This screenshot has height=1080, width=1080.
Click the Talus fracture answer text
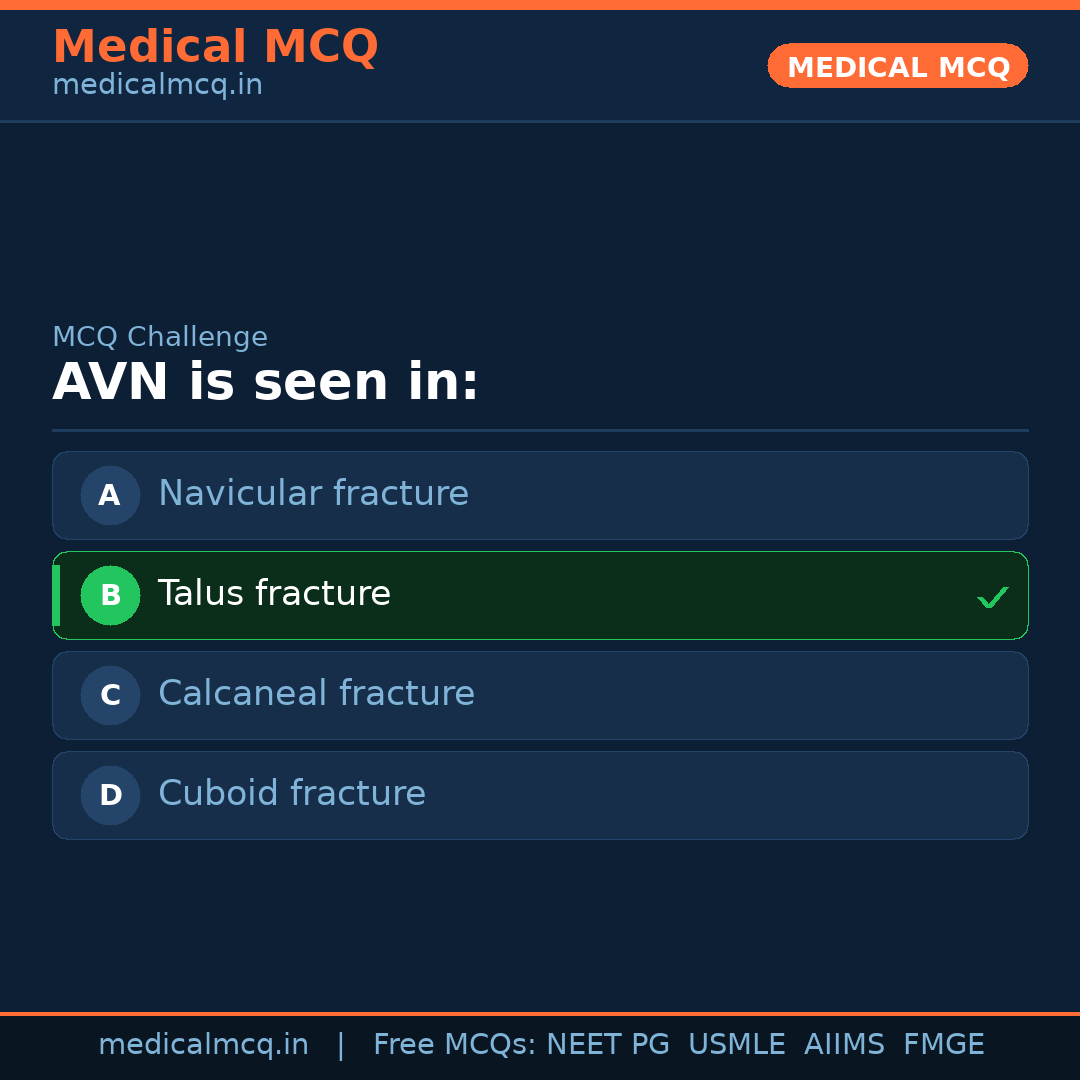coord(274,594)
